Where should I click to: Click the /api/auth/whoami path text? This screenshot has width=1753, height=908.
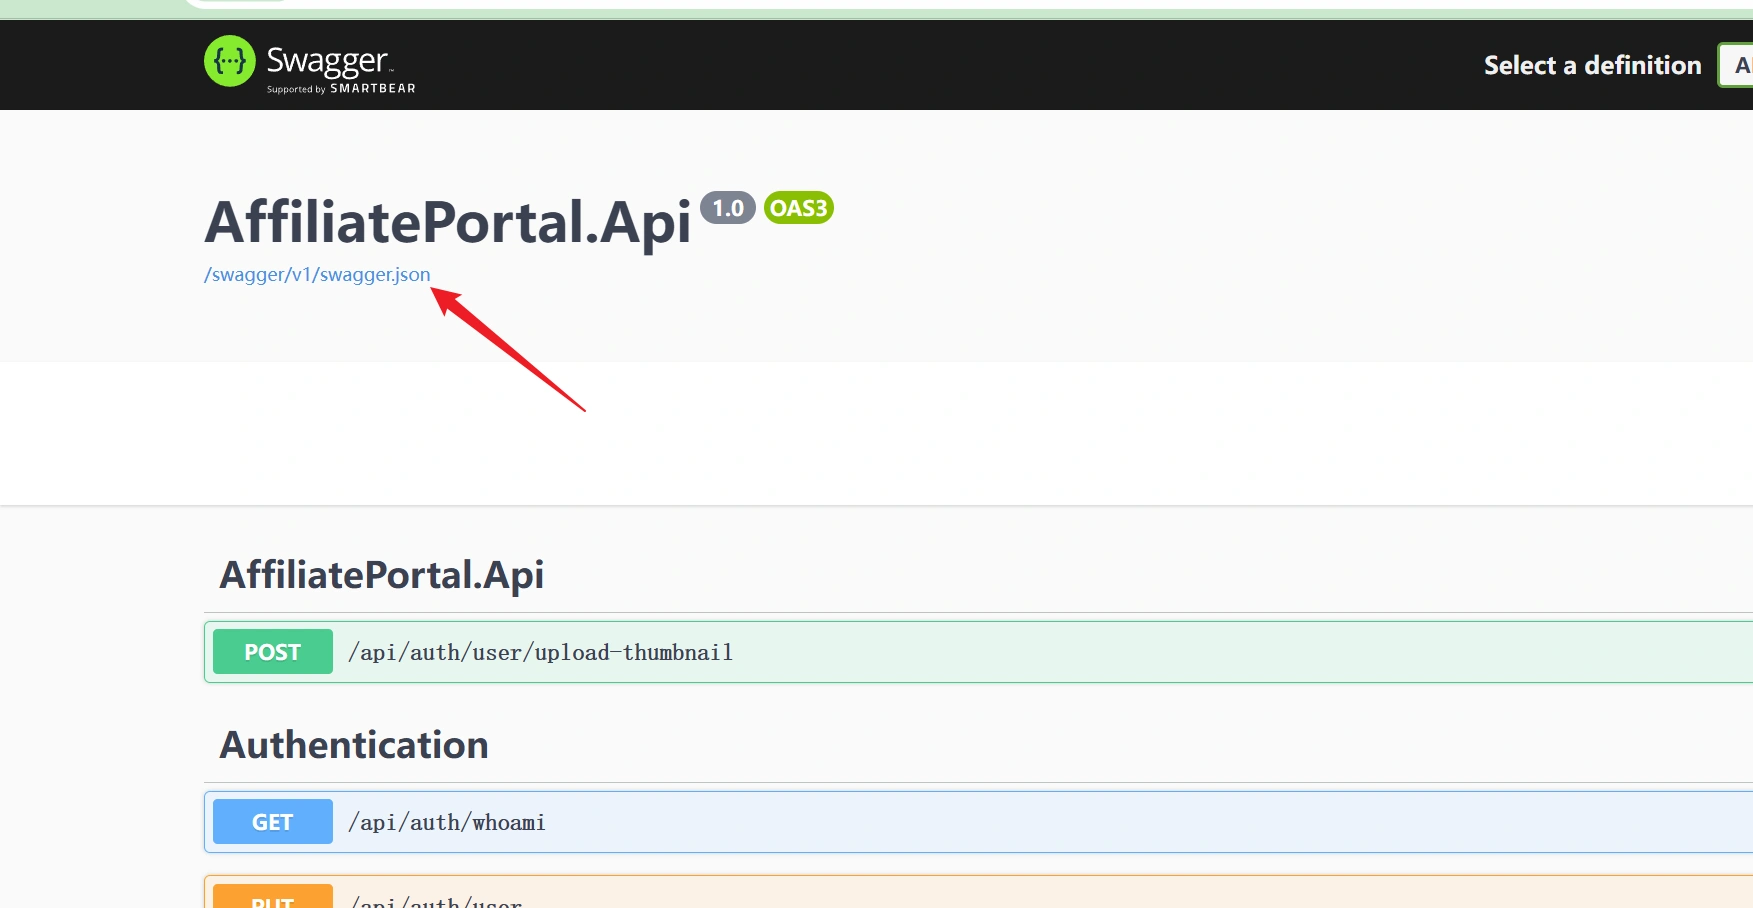tap(446, 823)
